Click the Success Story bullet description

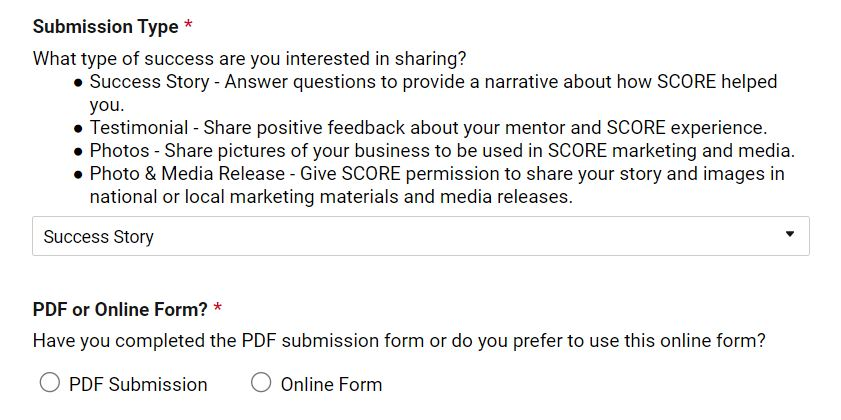pyautogui.click(x=433, y=82)
